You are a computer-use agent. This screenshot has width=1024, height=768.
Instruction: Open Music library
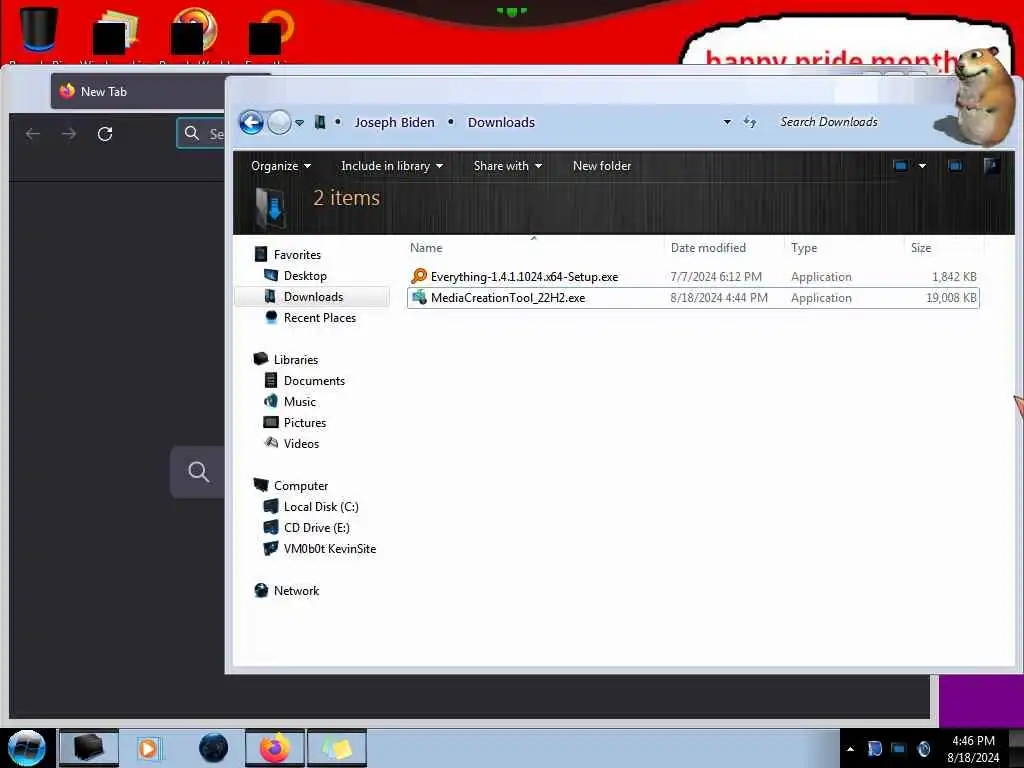[300, 402]
